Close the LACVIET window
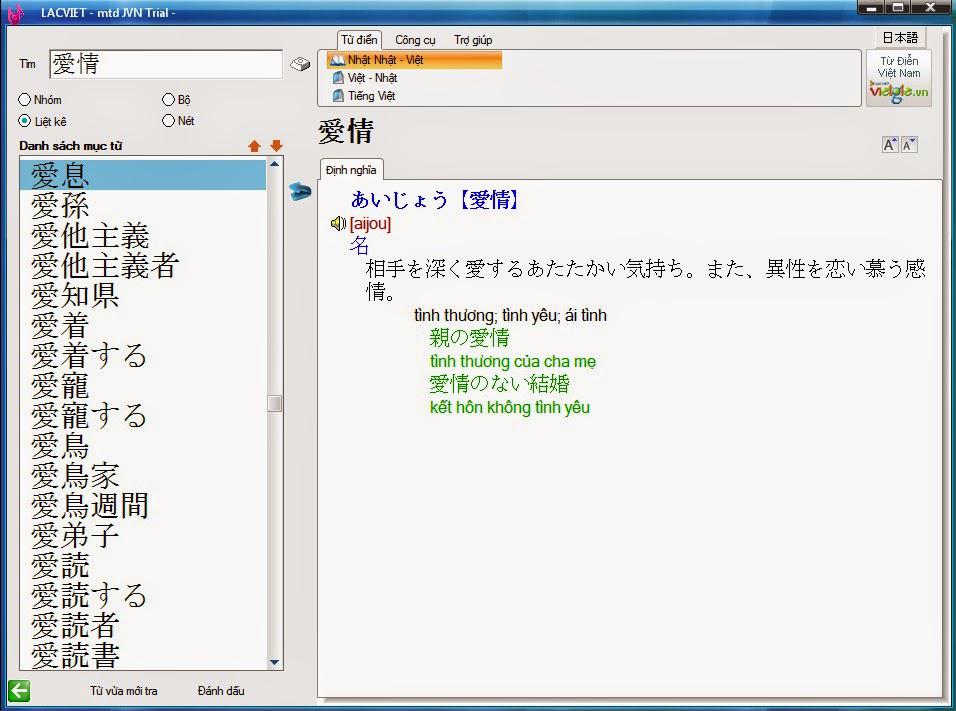The image size is (956, 711). click(x=931, y=8)
